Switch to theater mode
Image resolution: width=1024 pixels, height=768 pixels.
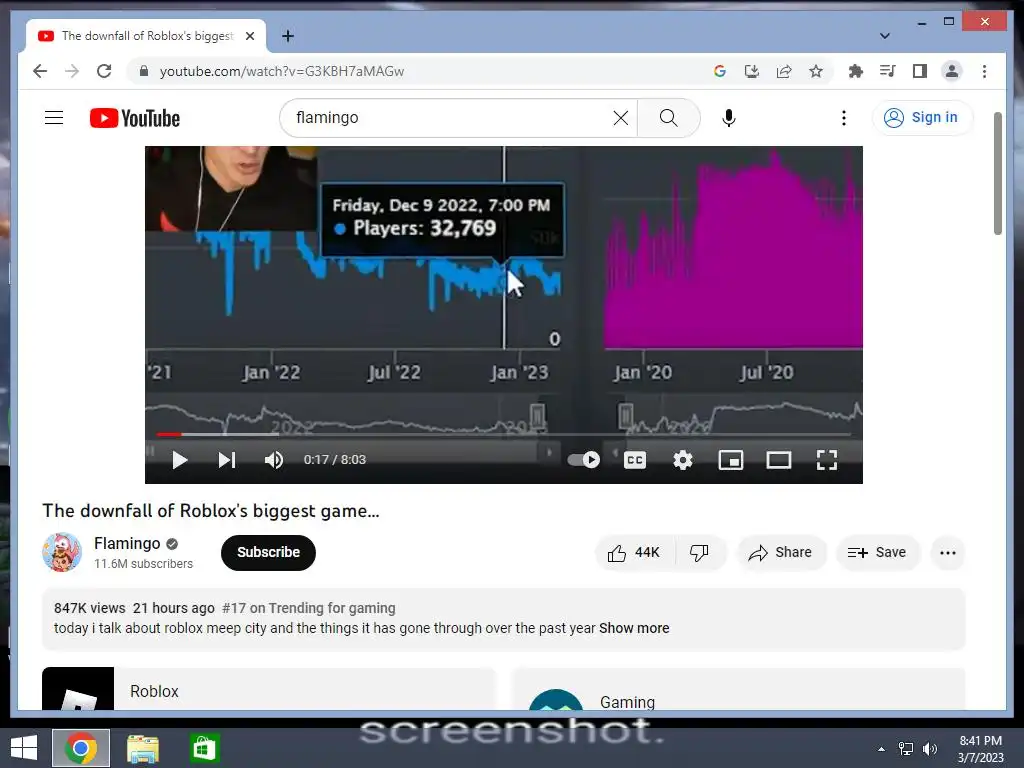[778, 460]
